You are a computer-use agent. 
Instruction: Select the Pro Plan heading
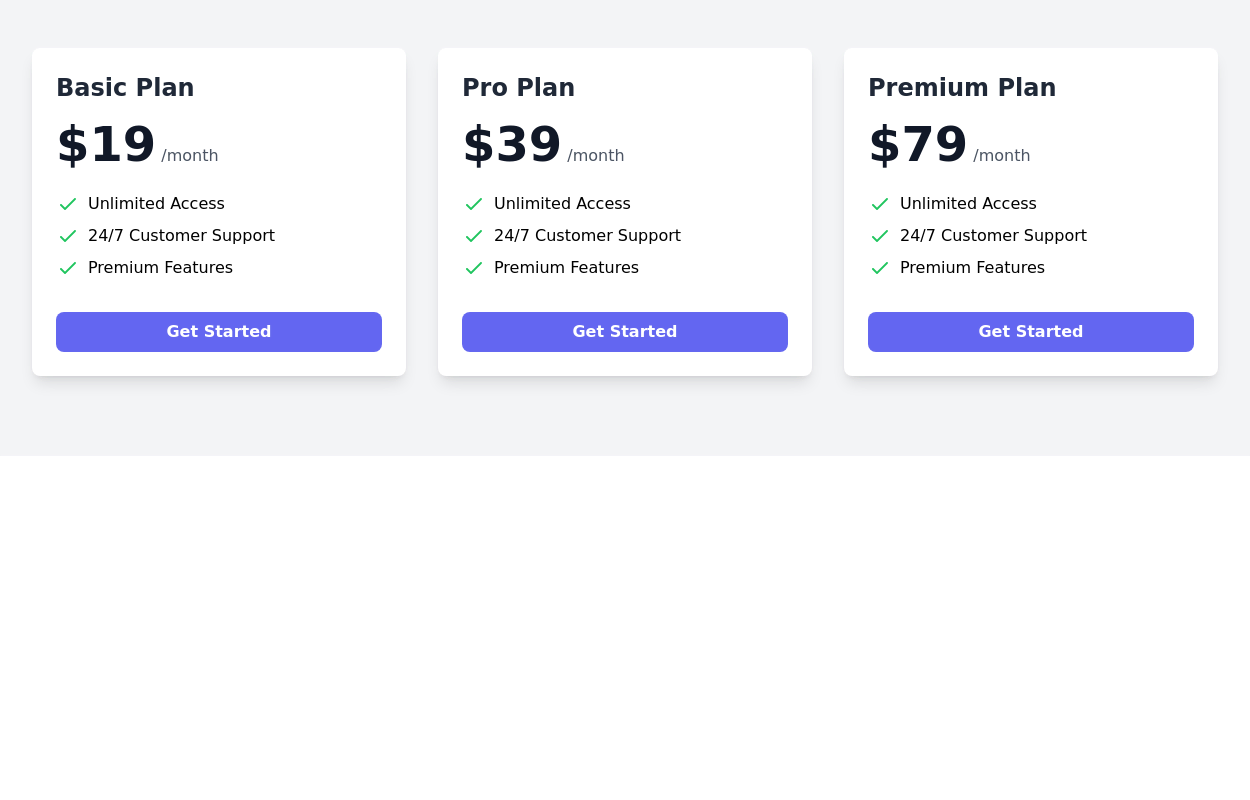point(518,88)
